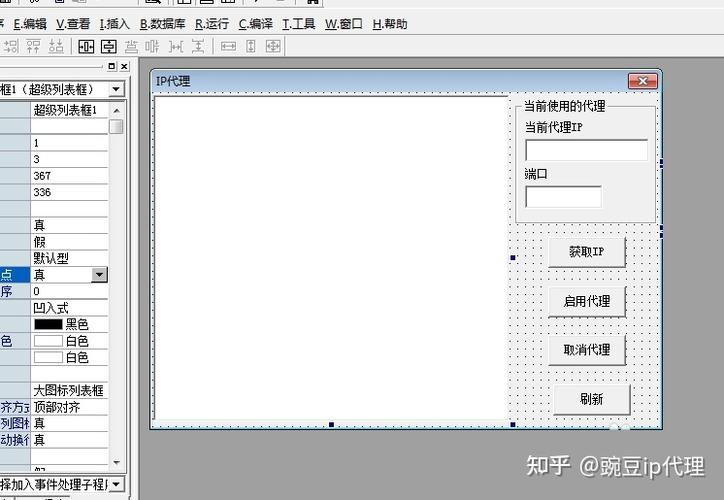Click the 当前使用的代理 group box label
Screen dimensions: 724x500
pyautogui.click(x=564, y=106)
